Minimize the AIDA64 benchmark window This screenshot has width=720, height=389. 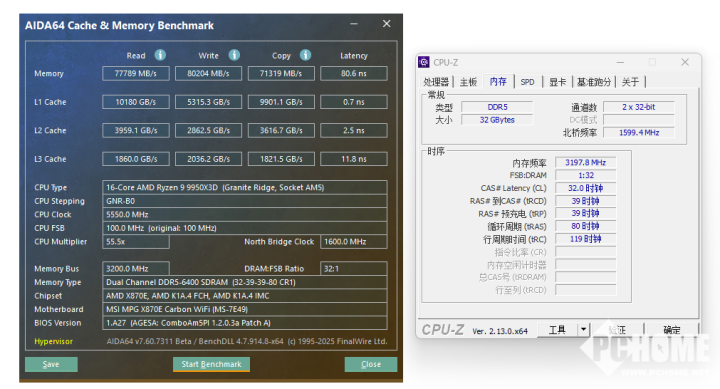pos(354,24)
